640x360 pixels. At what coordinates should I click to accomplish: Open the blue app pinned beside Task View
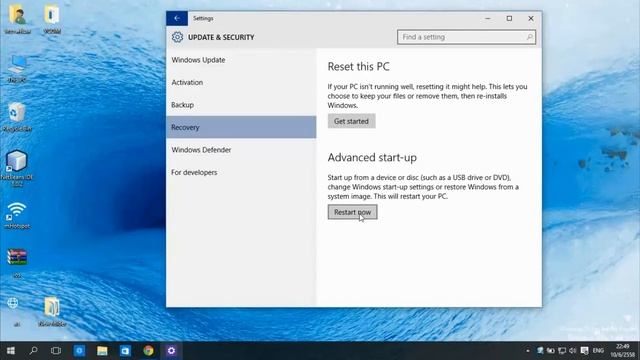click(x=79, y=351)
